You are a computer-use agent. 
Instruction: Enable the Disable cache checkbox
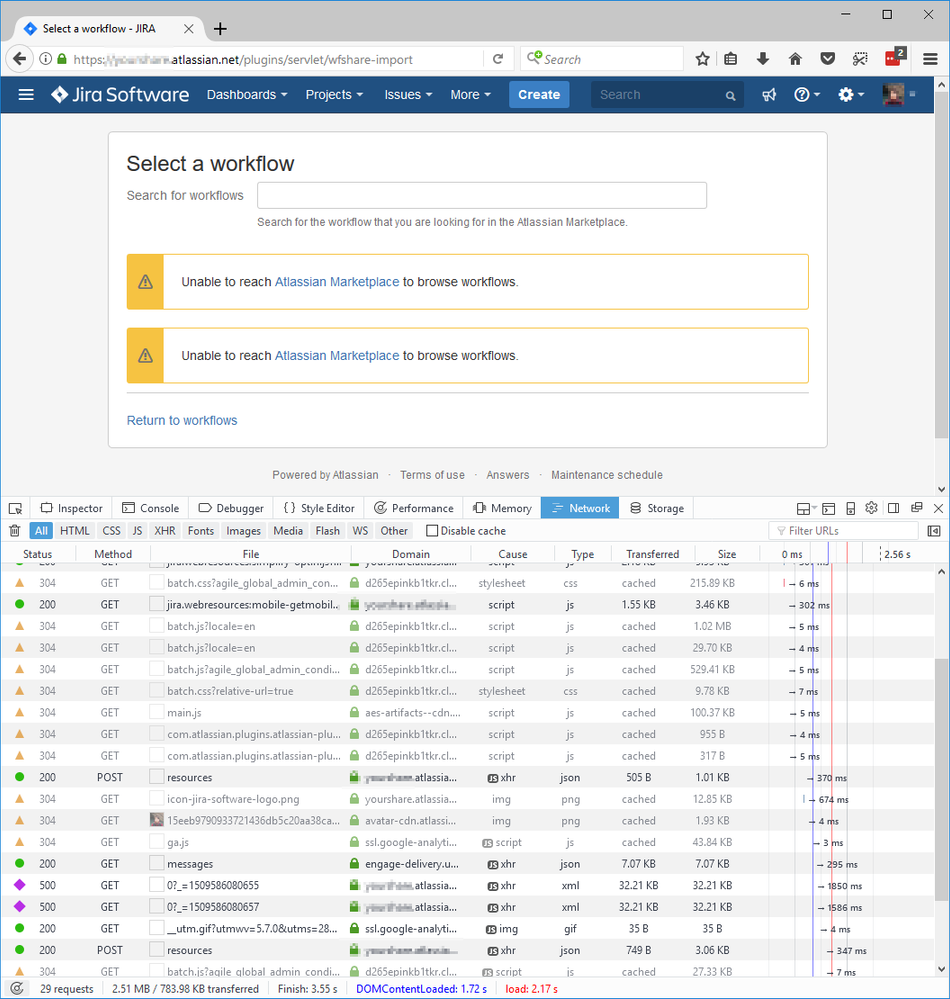point(432,531)
